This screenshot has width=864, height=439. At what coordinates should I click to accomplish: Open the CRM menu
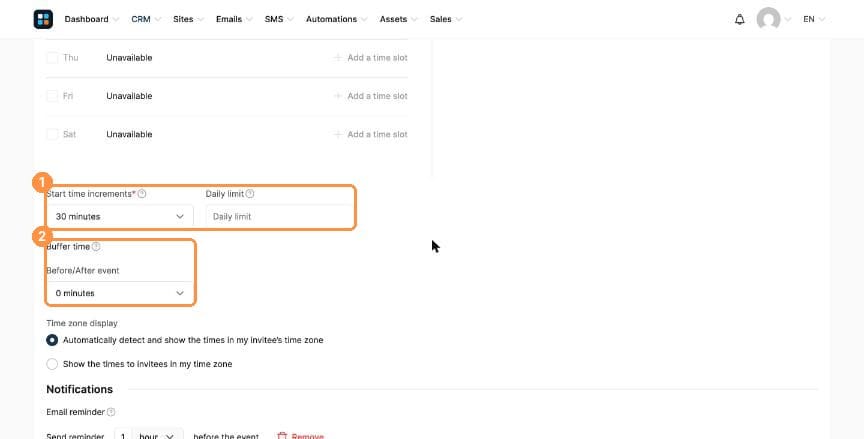[x=141, y=19]
